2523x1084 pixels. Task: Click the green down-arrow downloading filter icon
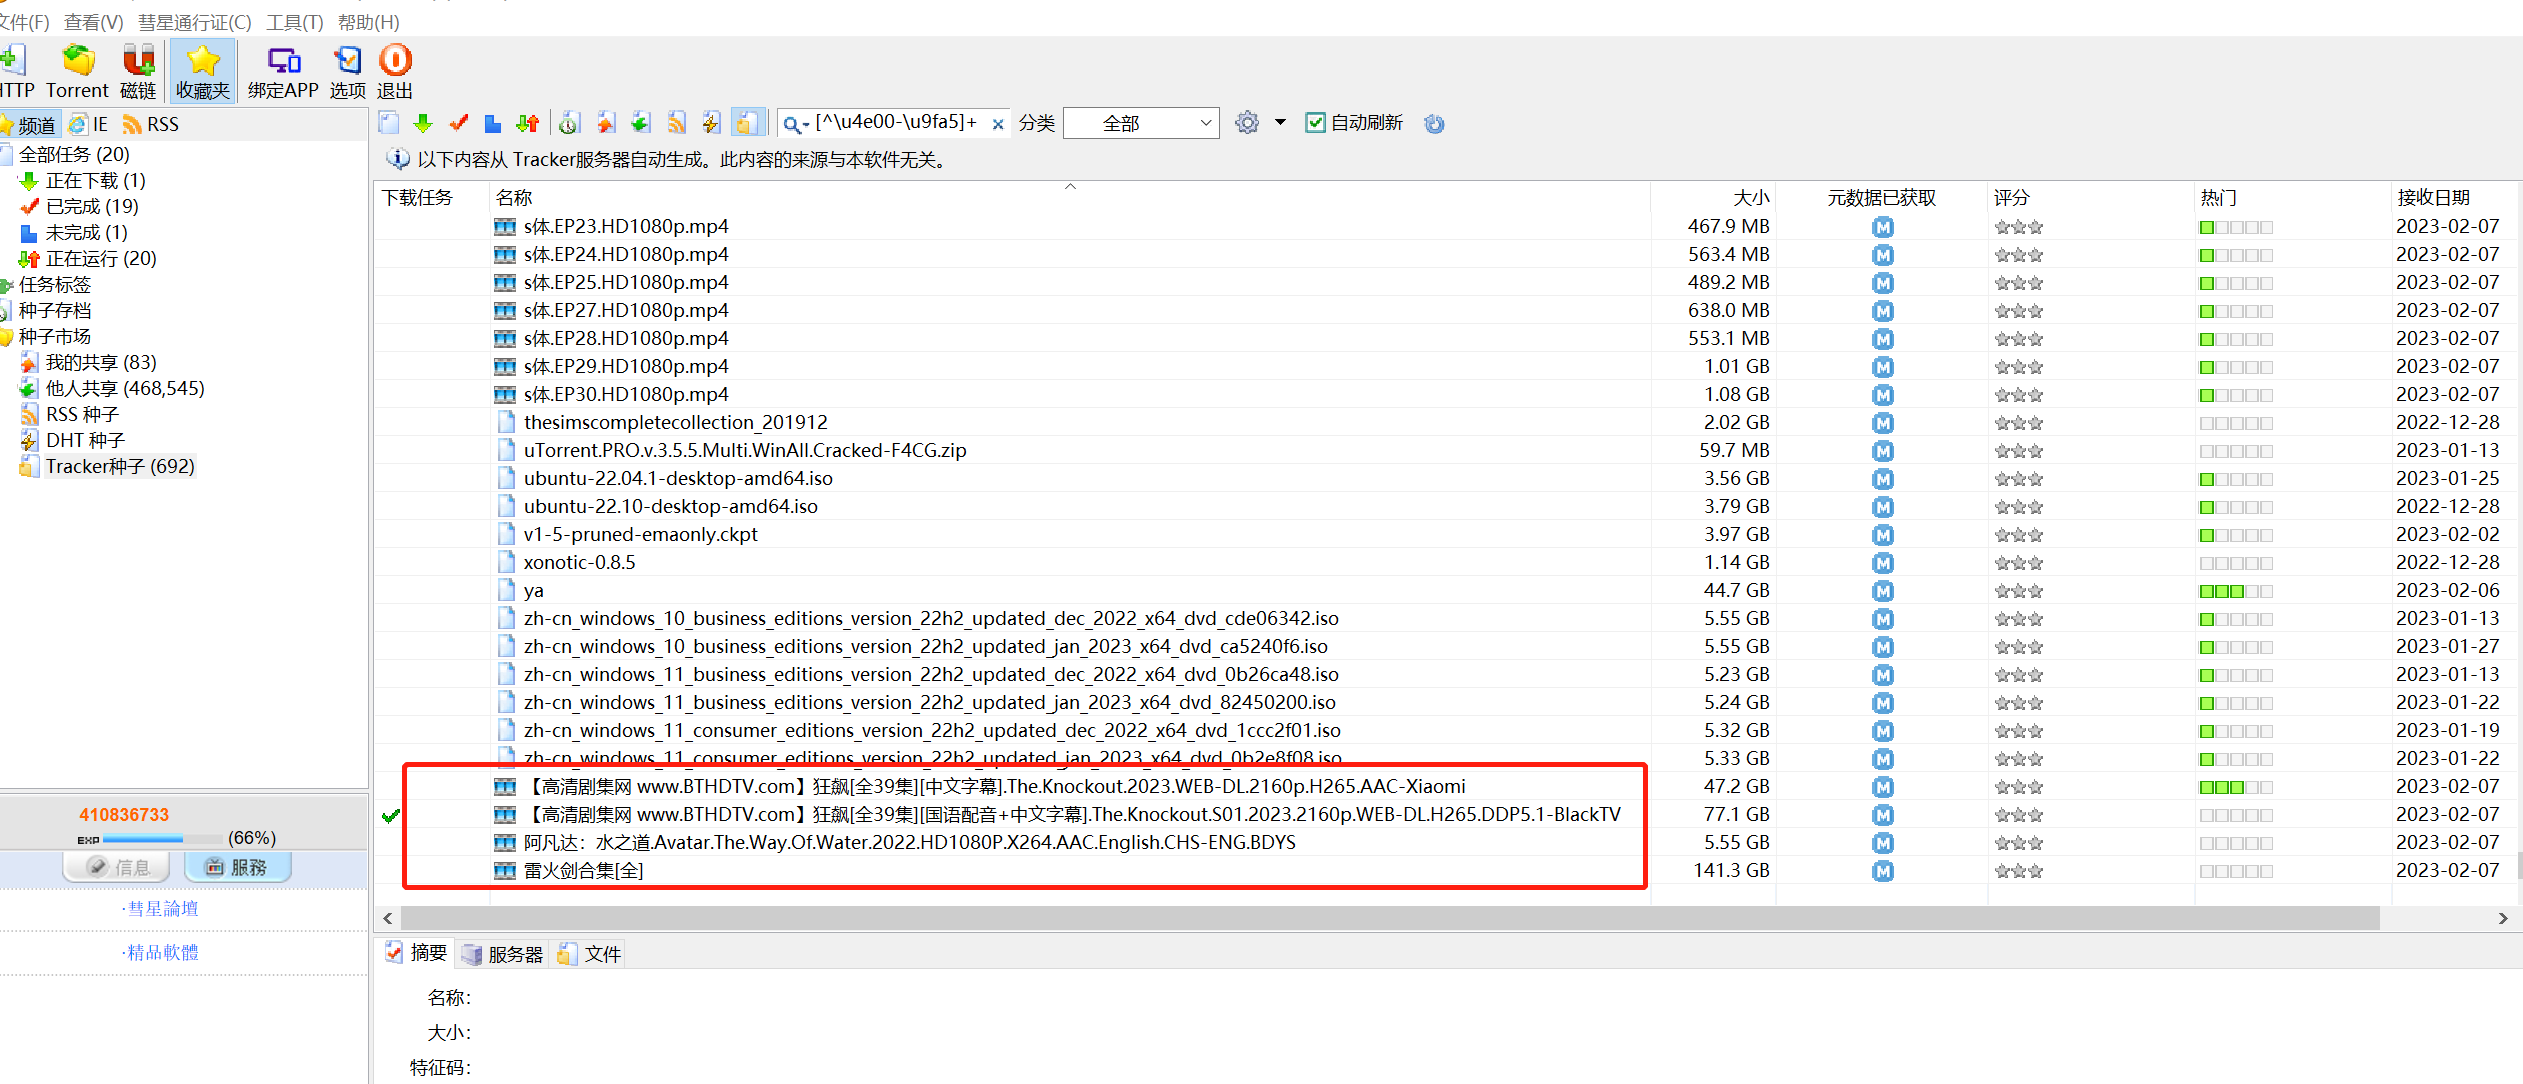(x=423, y=123)
